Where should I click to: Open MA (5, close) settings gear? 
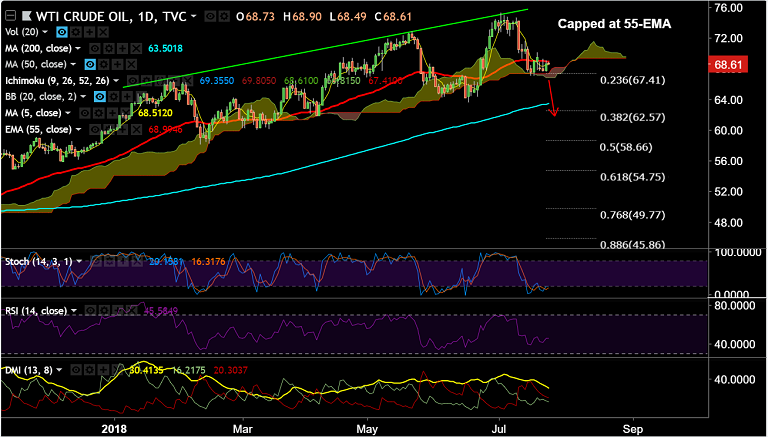click(99, 113)
